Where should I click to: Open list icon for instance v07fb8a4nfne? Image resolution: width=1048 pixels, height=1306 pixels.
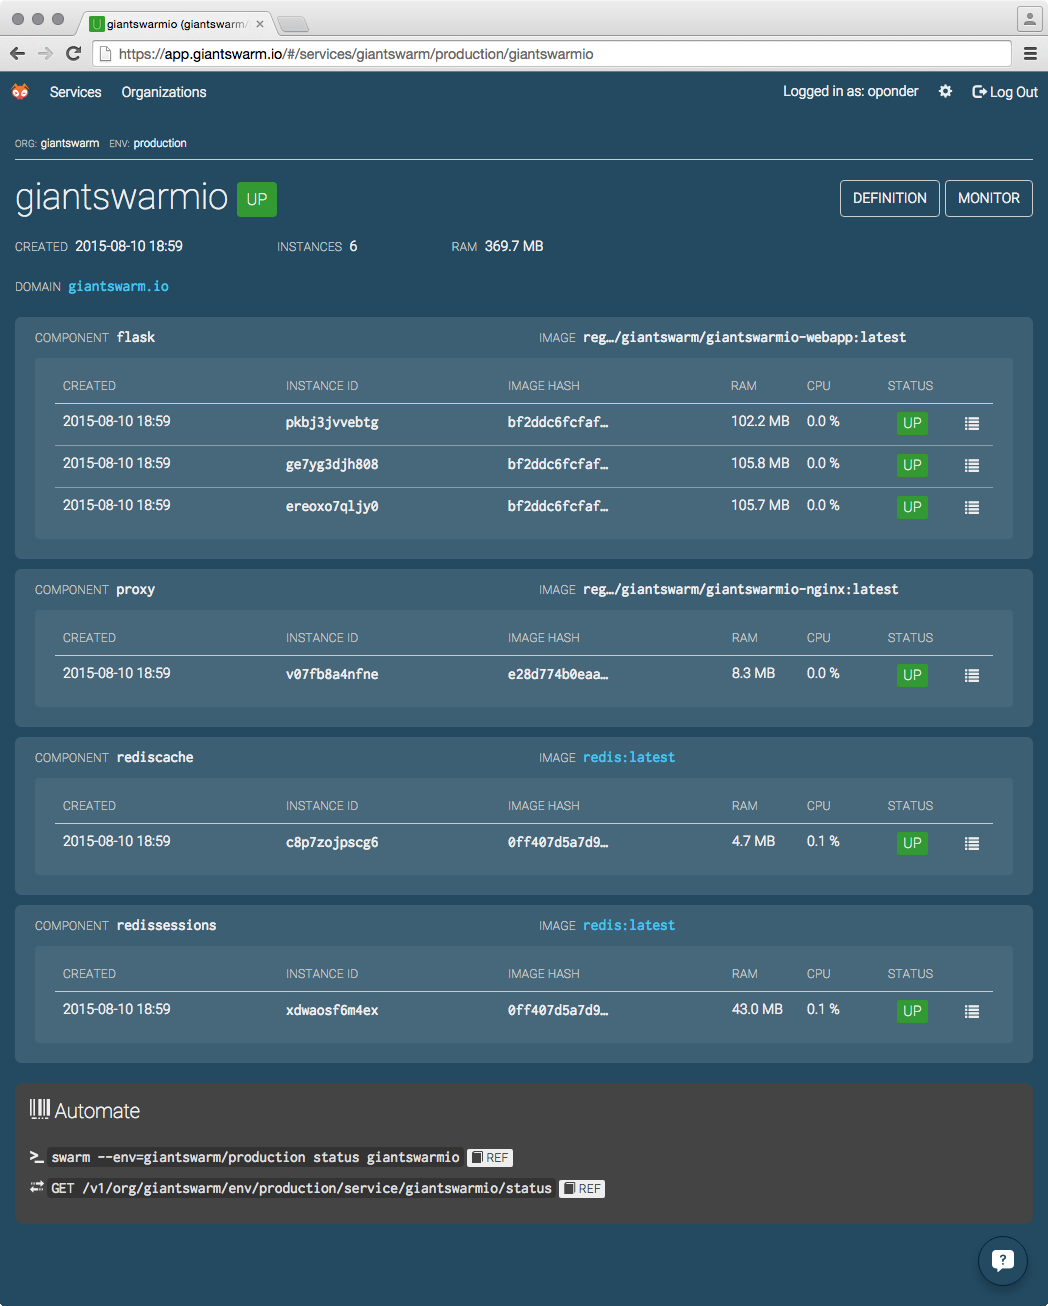coord(971,675)
